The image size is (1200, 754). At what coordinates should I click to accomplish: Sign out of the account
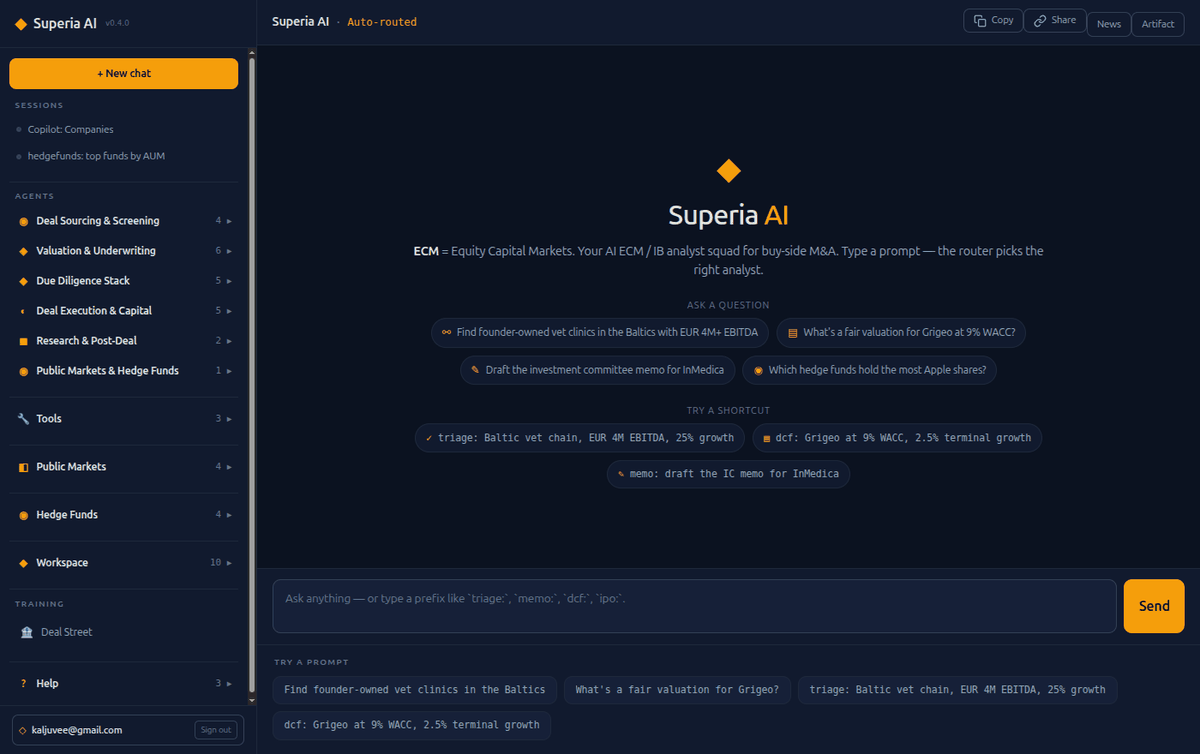216,730
